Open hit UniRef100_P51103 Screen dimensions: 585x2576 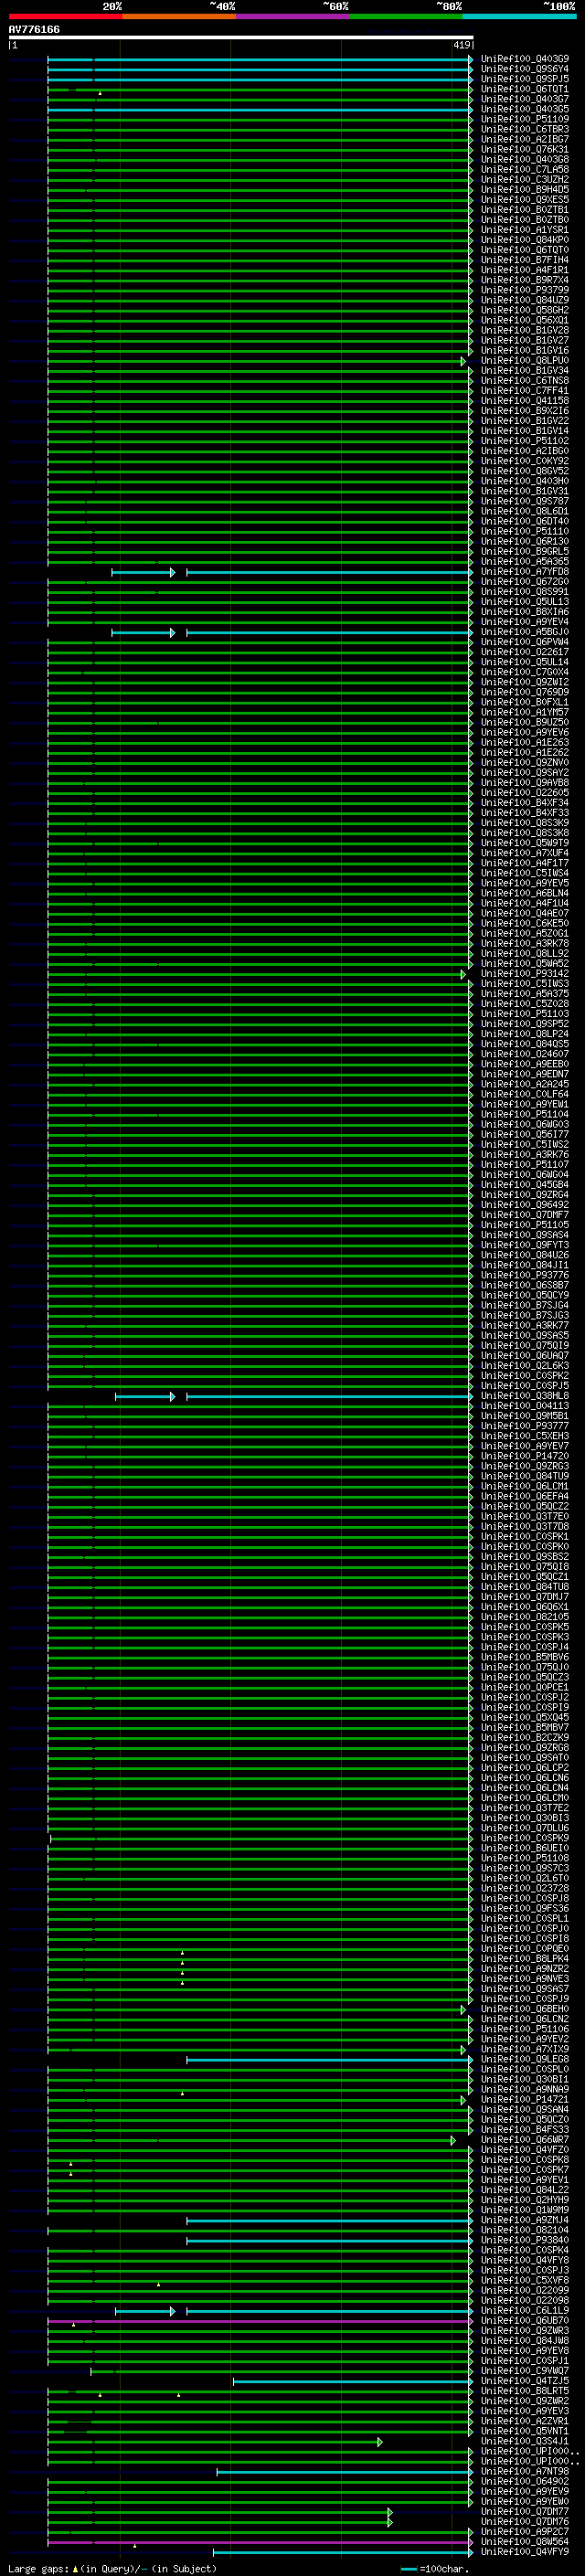coord(525,1014)
